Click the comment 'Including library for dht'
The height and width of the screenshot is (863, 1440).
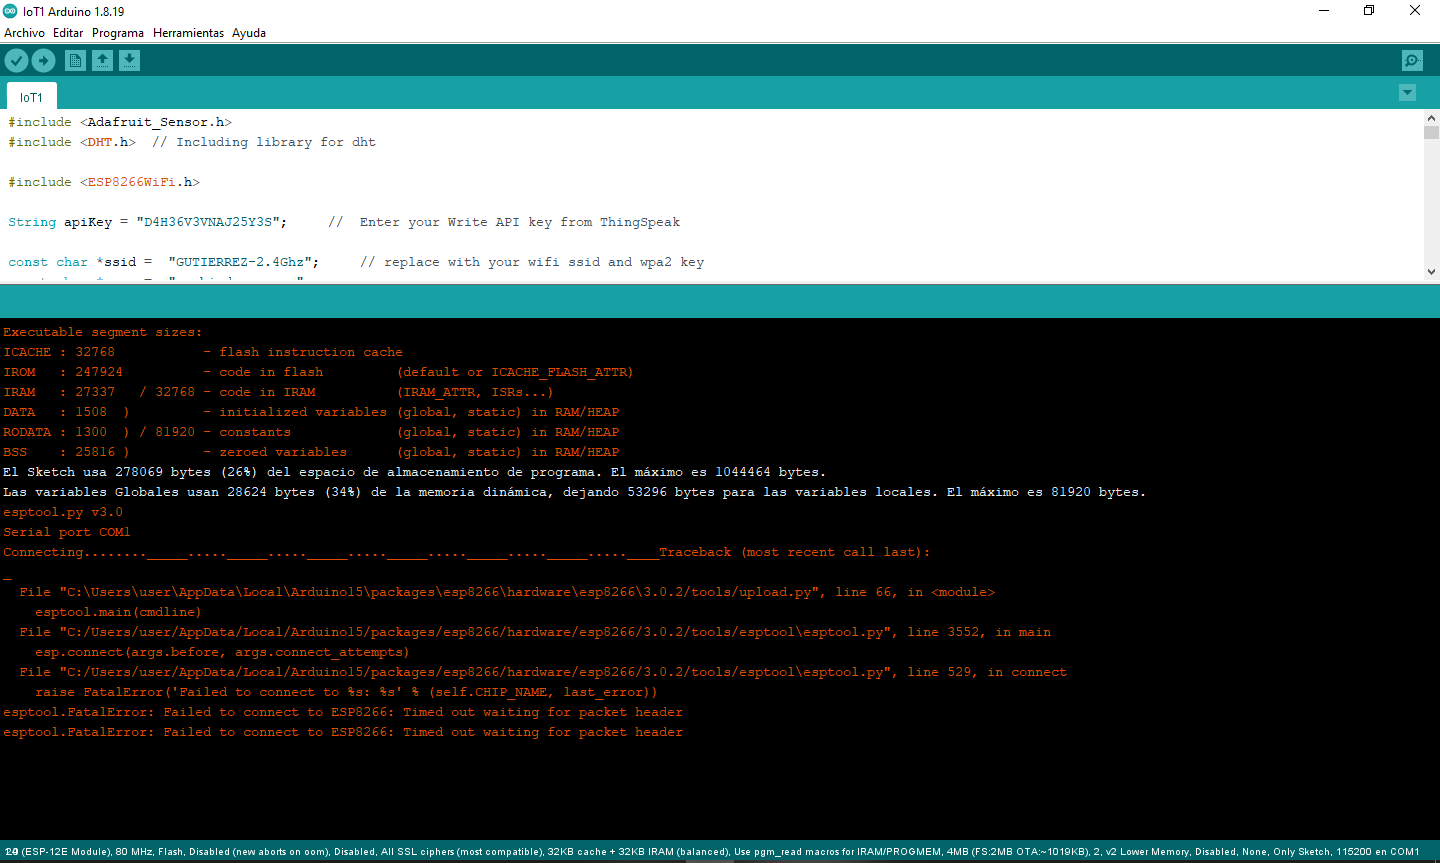(264, 142)
